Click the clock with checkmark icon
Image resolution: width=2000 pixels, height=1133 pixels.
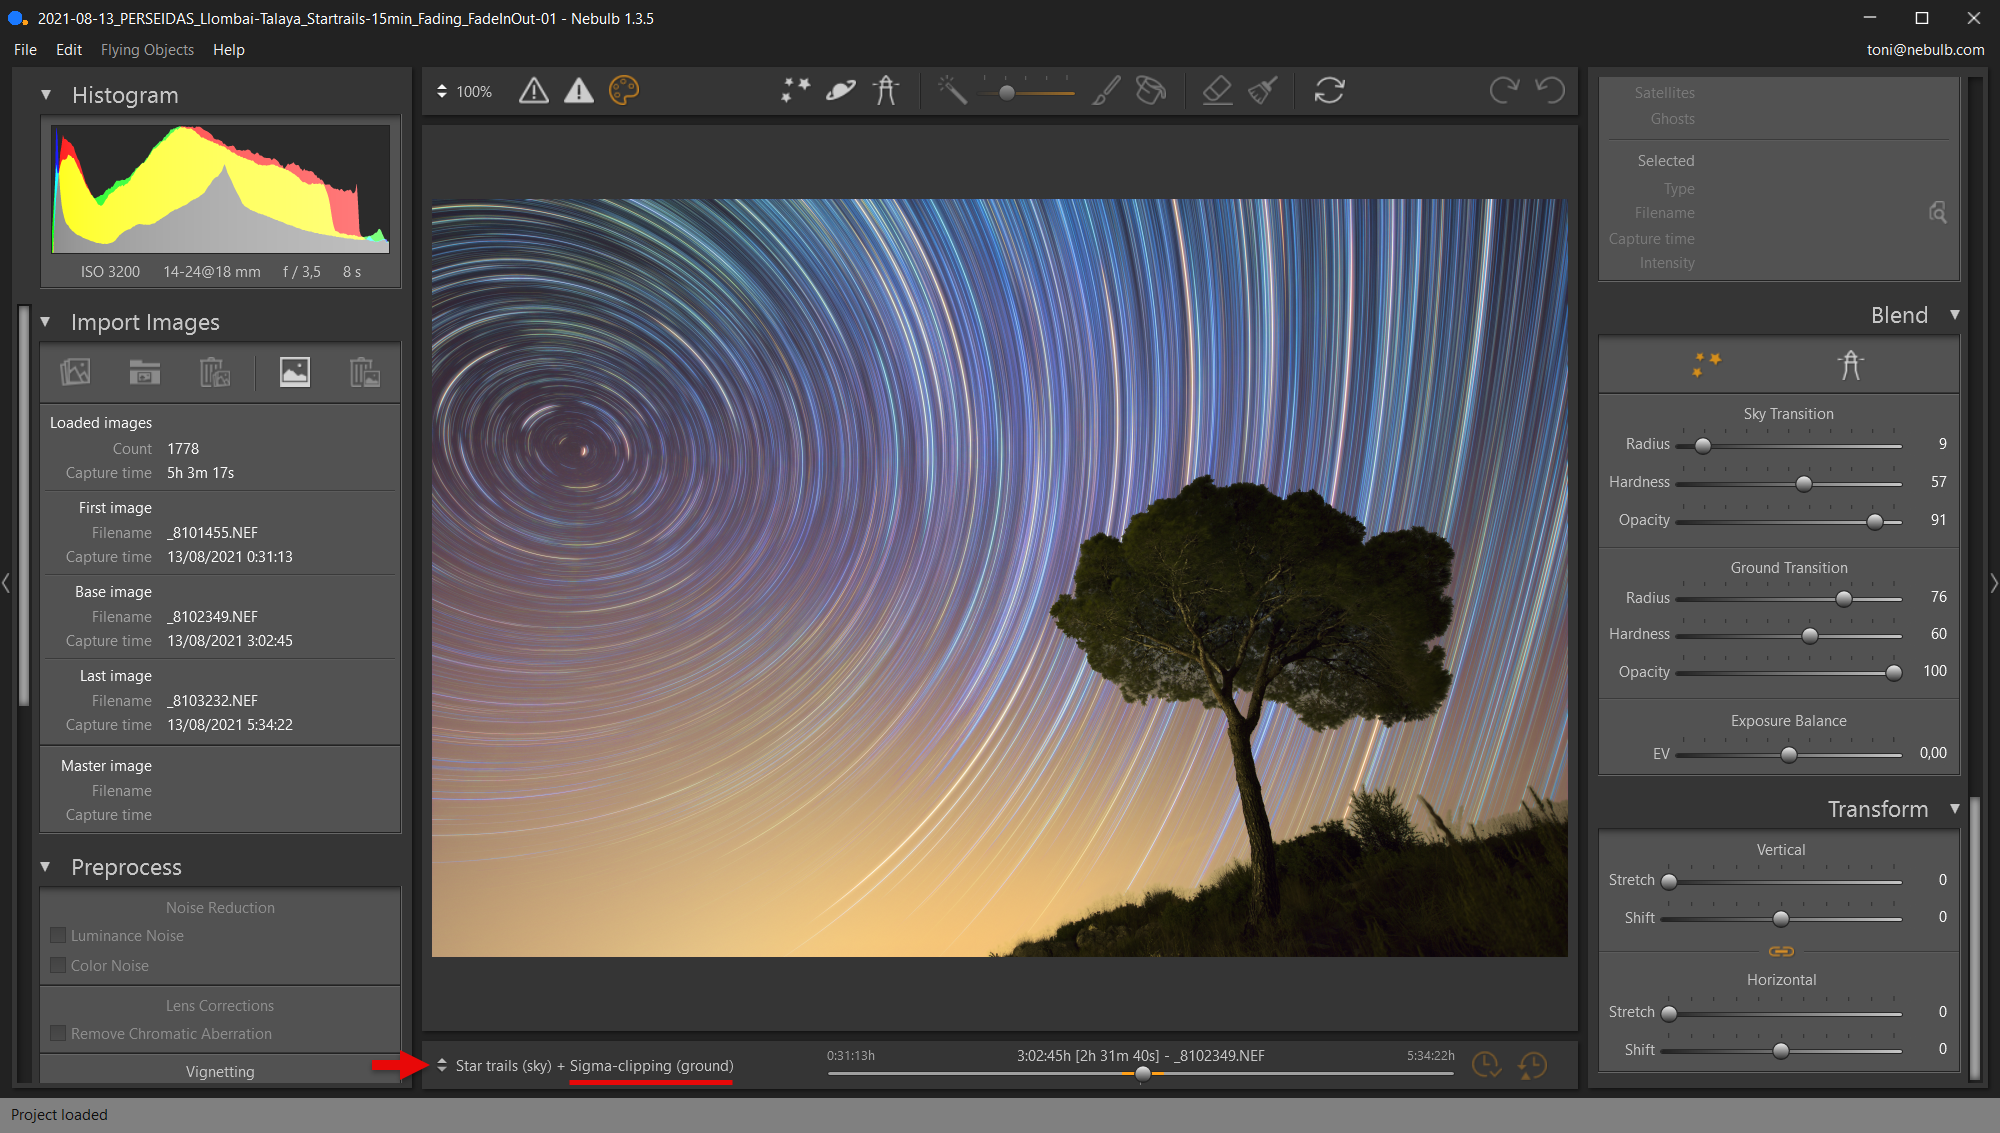pos(1487,1065)
